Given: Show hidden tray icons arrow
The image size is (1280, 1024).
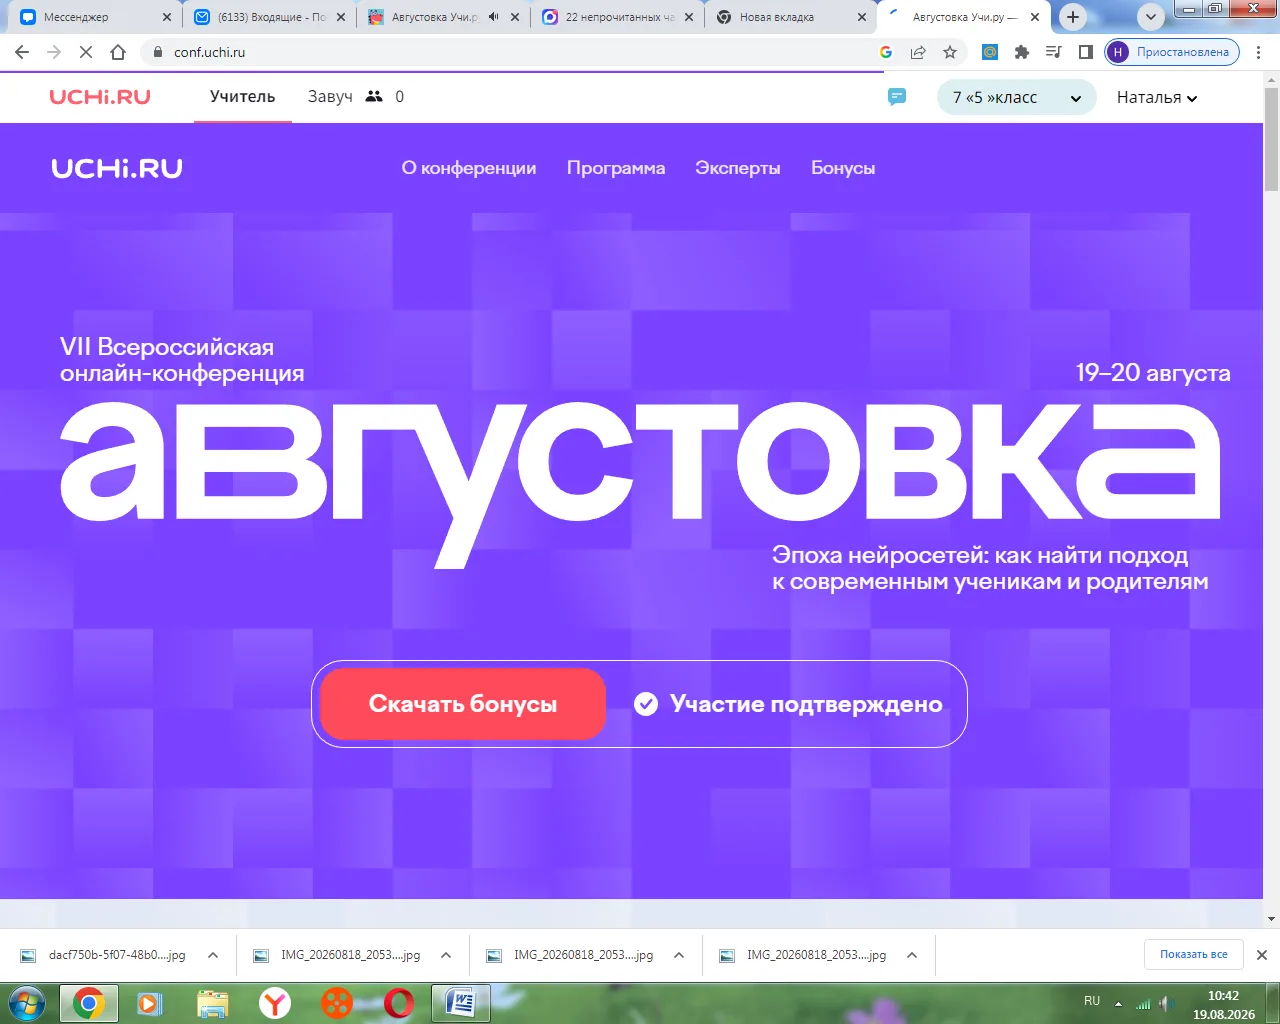Looking at the screenshot, I should point(1118,1003).
